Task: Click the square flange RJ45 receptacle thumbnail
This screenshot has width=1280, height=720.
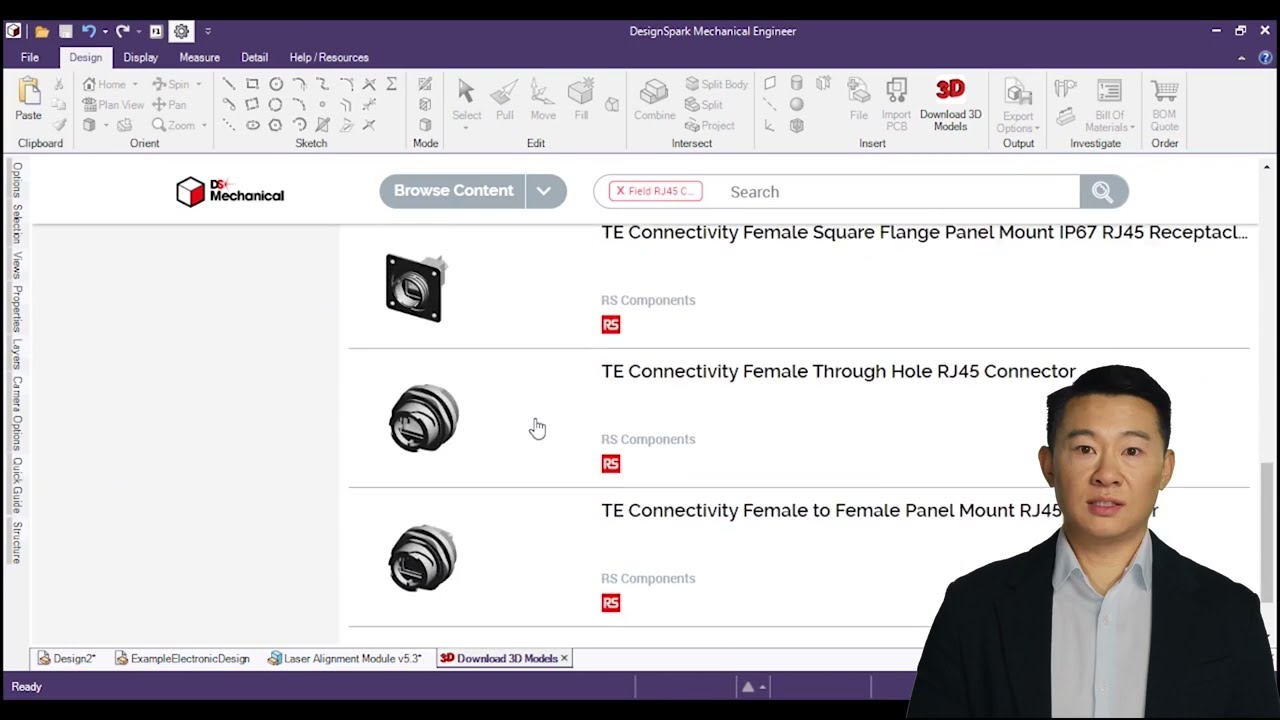Action: click(x=416, y=288)
